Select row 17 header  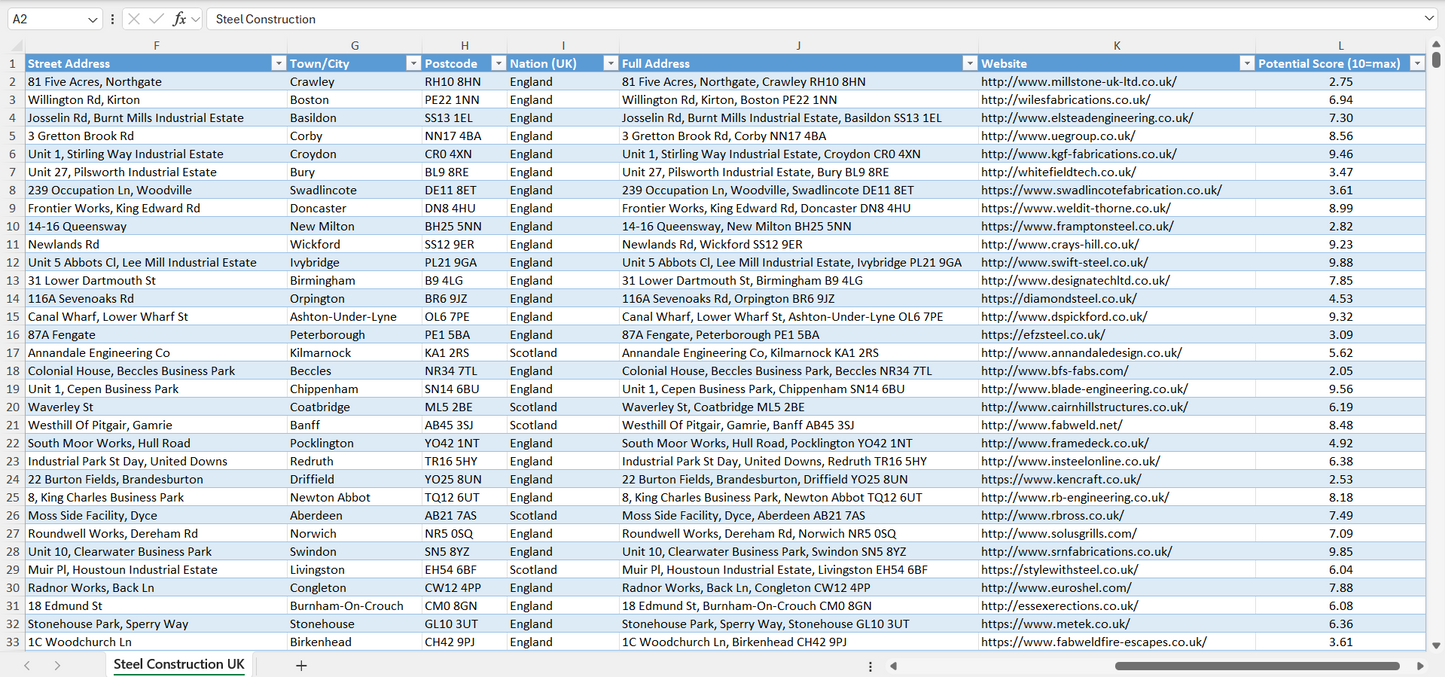[13, 353]
